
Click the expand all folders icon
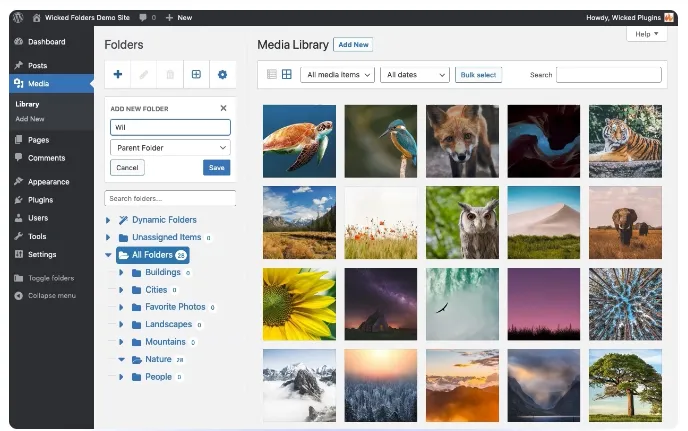[196, 74]
